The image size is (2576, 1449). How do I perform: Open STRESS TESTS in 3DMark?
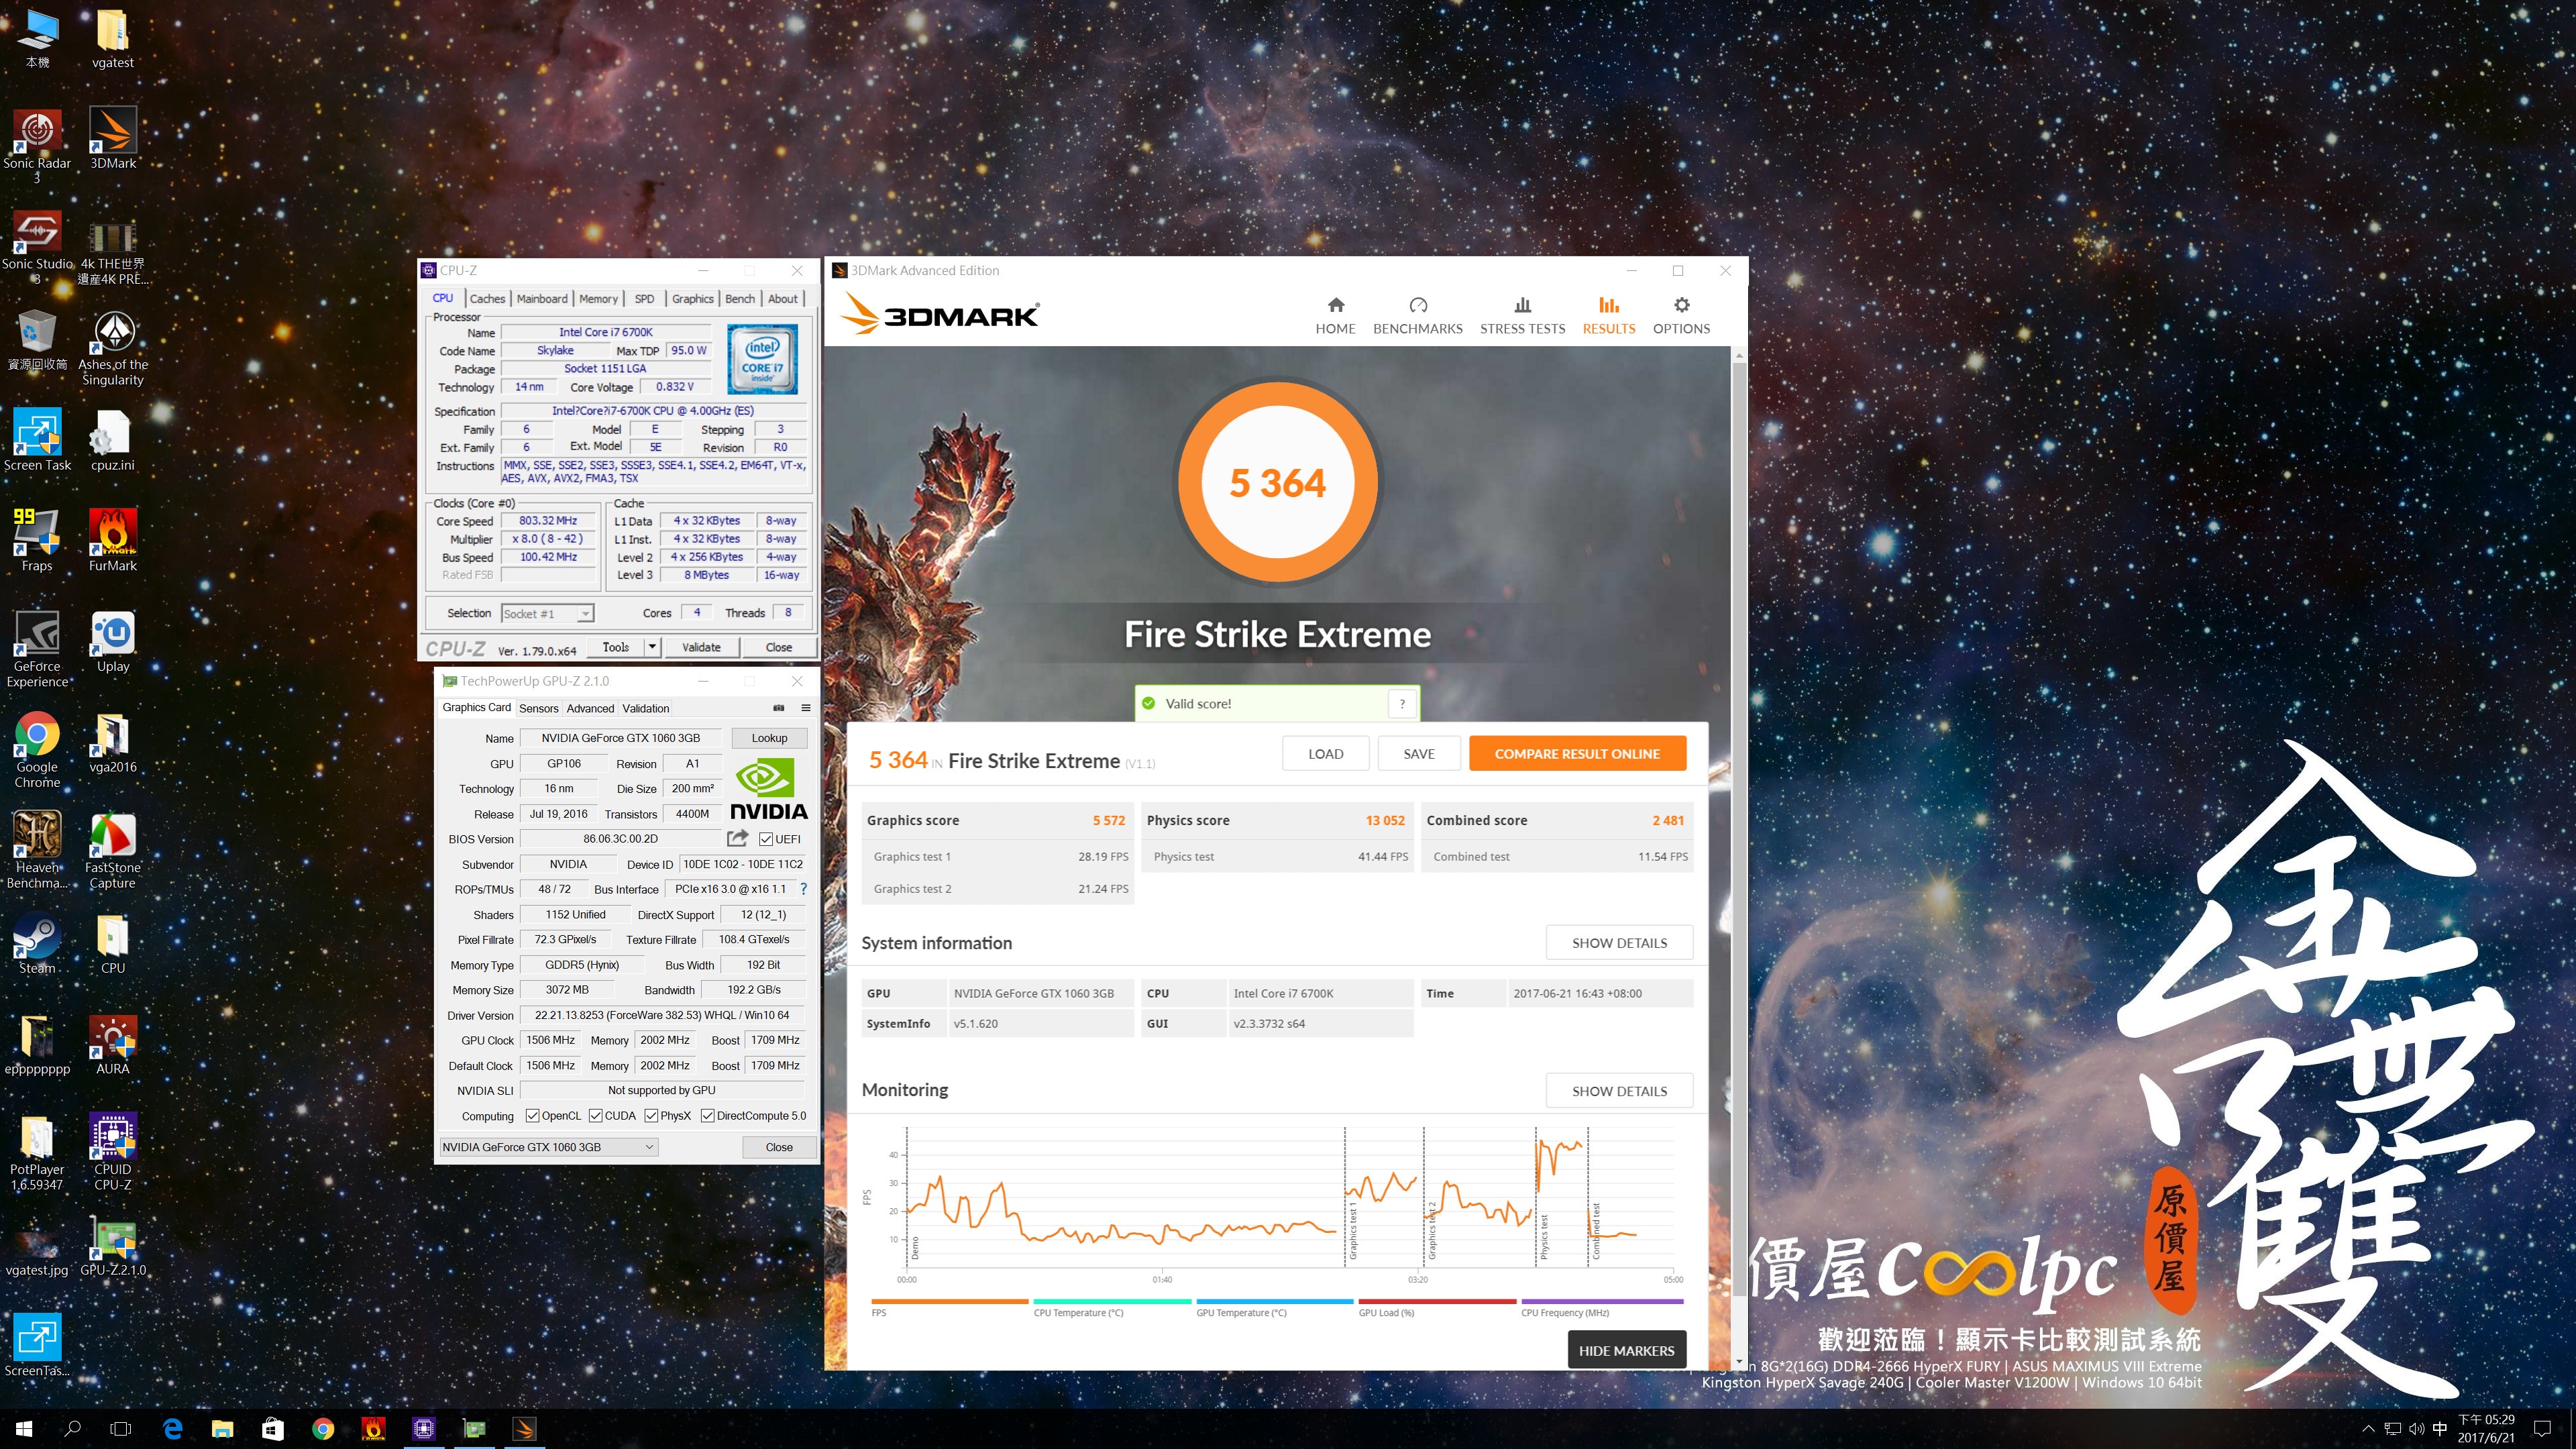point(1522,316)
